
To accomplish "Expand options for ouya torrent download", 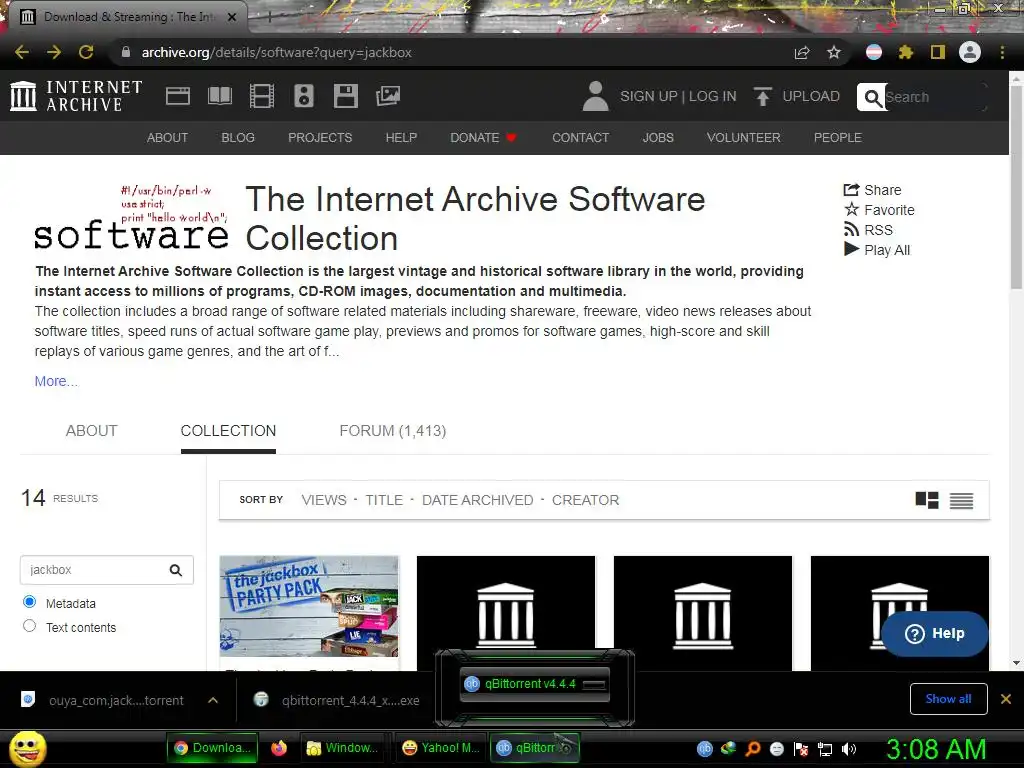I will tap(213, 700).
